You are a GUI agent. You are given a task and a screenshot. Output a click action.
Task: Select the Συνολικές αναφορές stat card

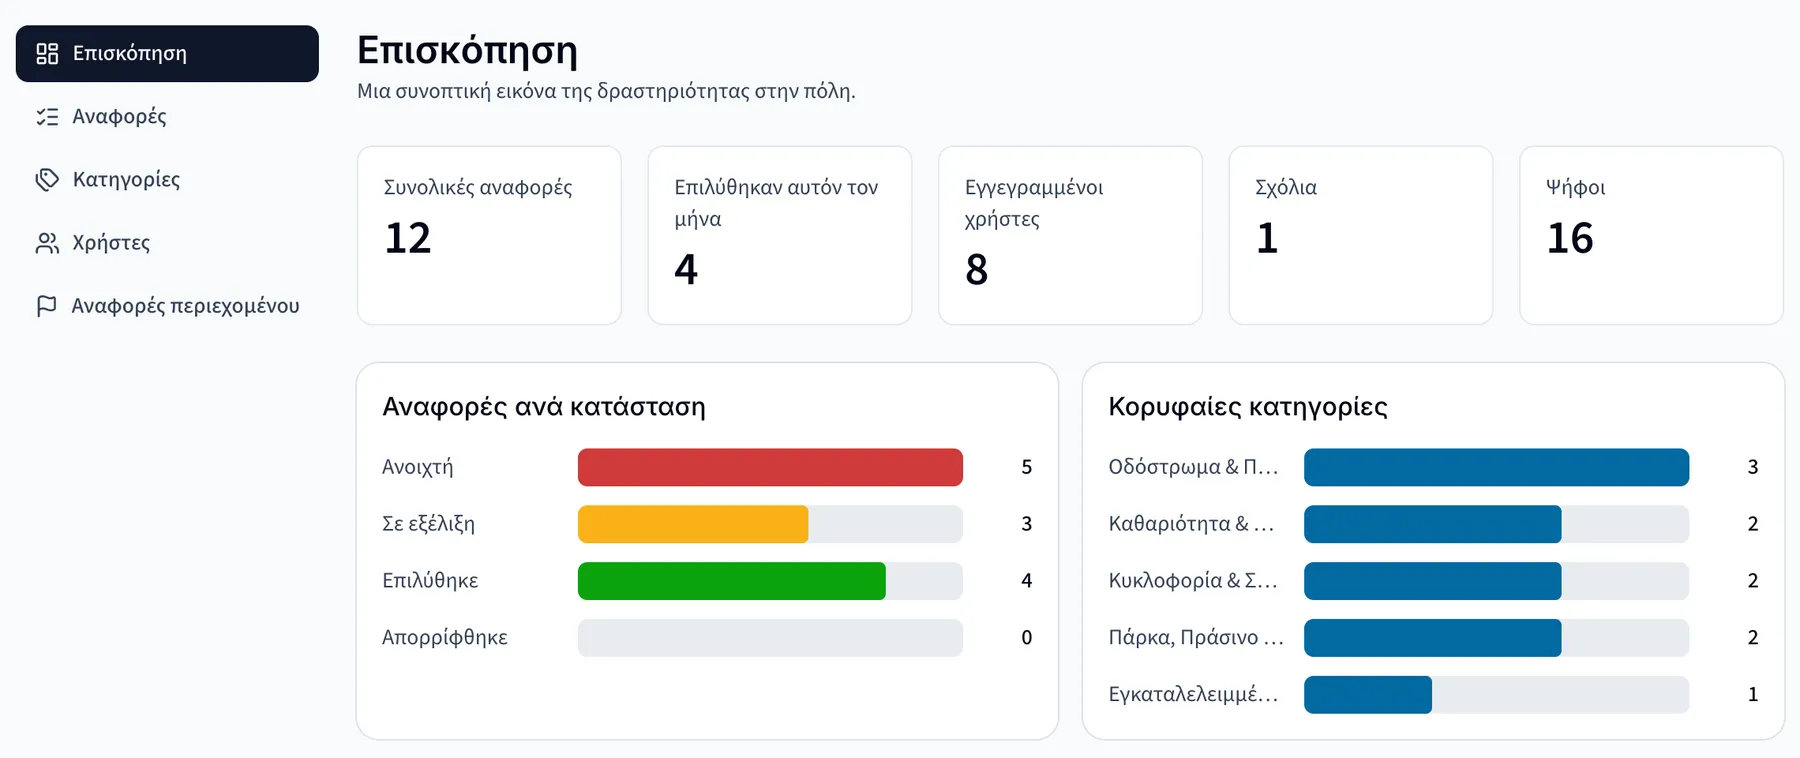[489, 236]
